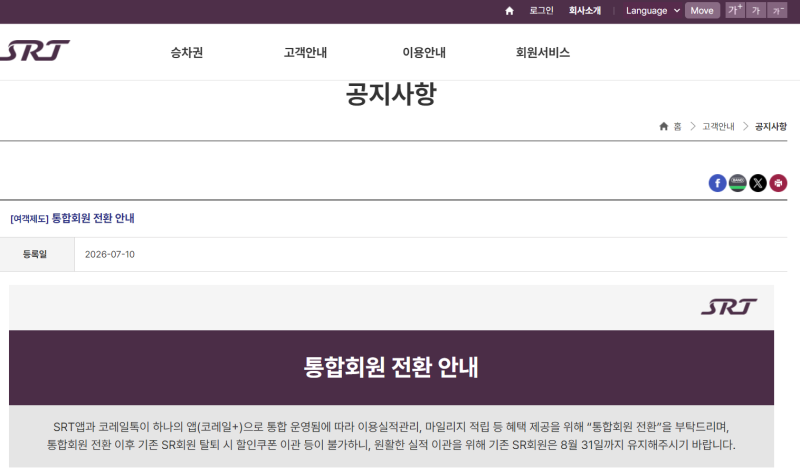Click the 공지사항 page heading
The image size is (800, 468).
tap(391, 94)
